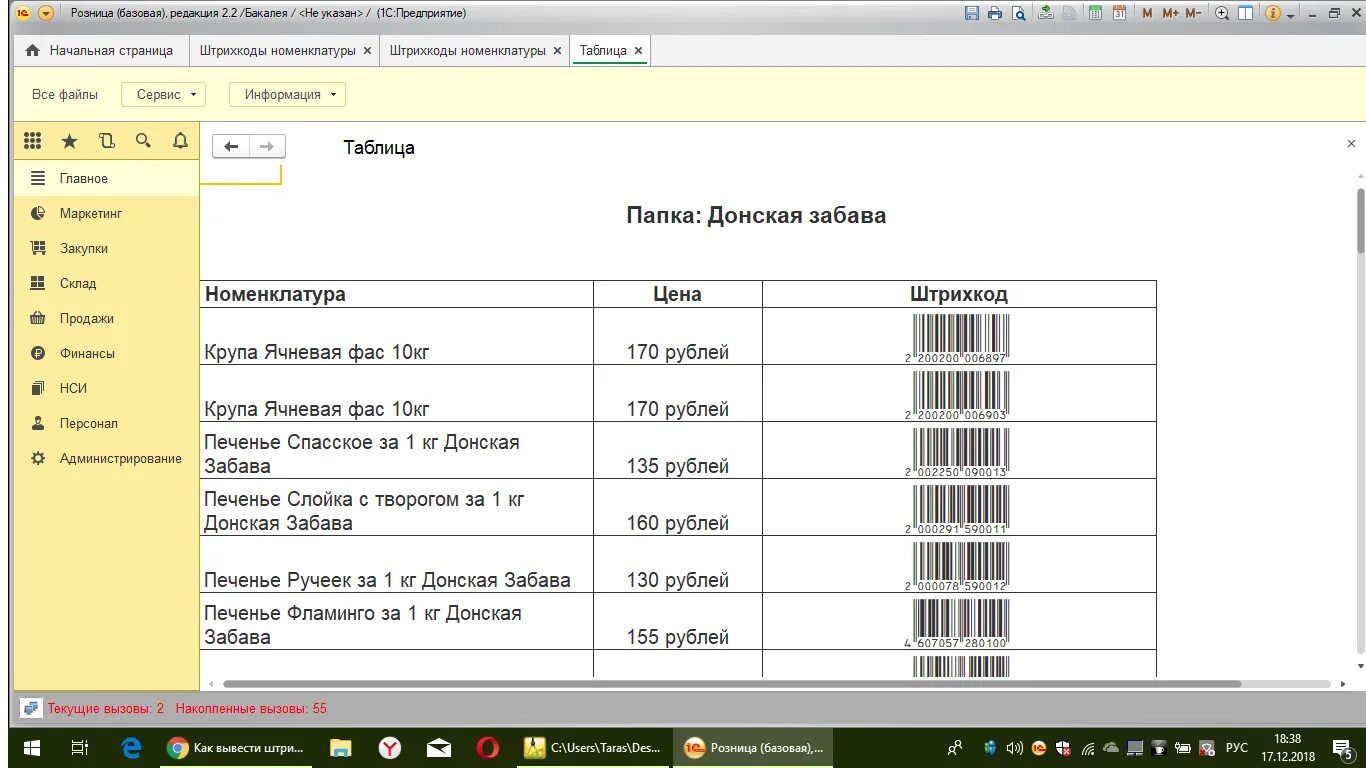The width and height of the screenshot is (1366, 768).
Task: Click the M- memory subtract button
Action: [1193, 13]
